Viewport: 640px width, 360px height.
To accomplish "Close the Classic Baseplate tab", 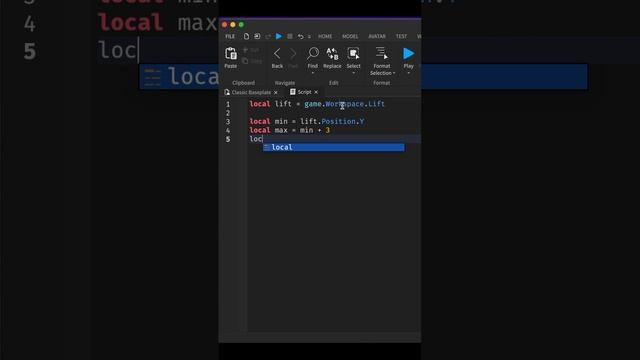I will (276, 93).
